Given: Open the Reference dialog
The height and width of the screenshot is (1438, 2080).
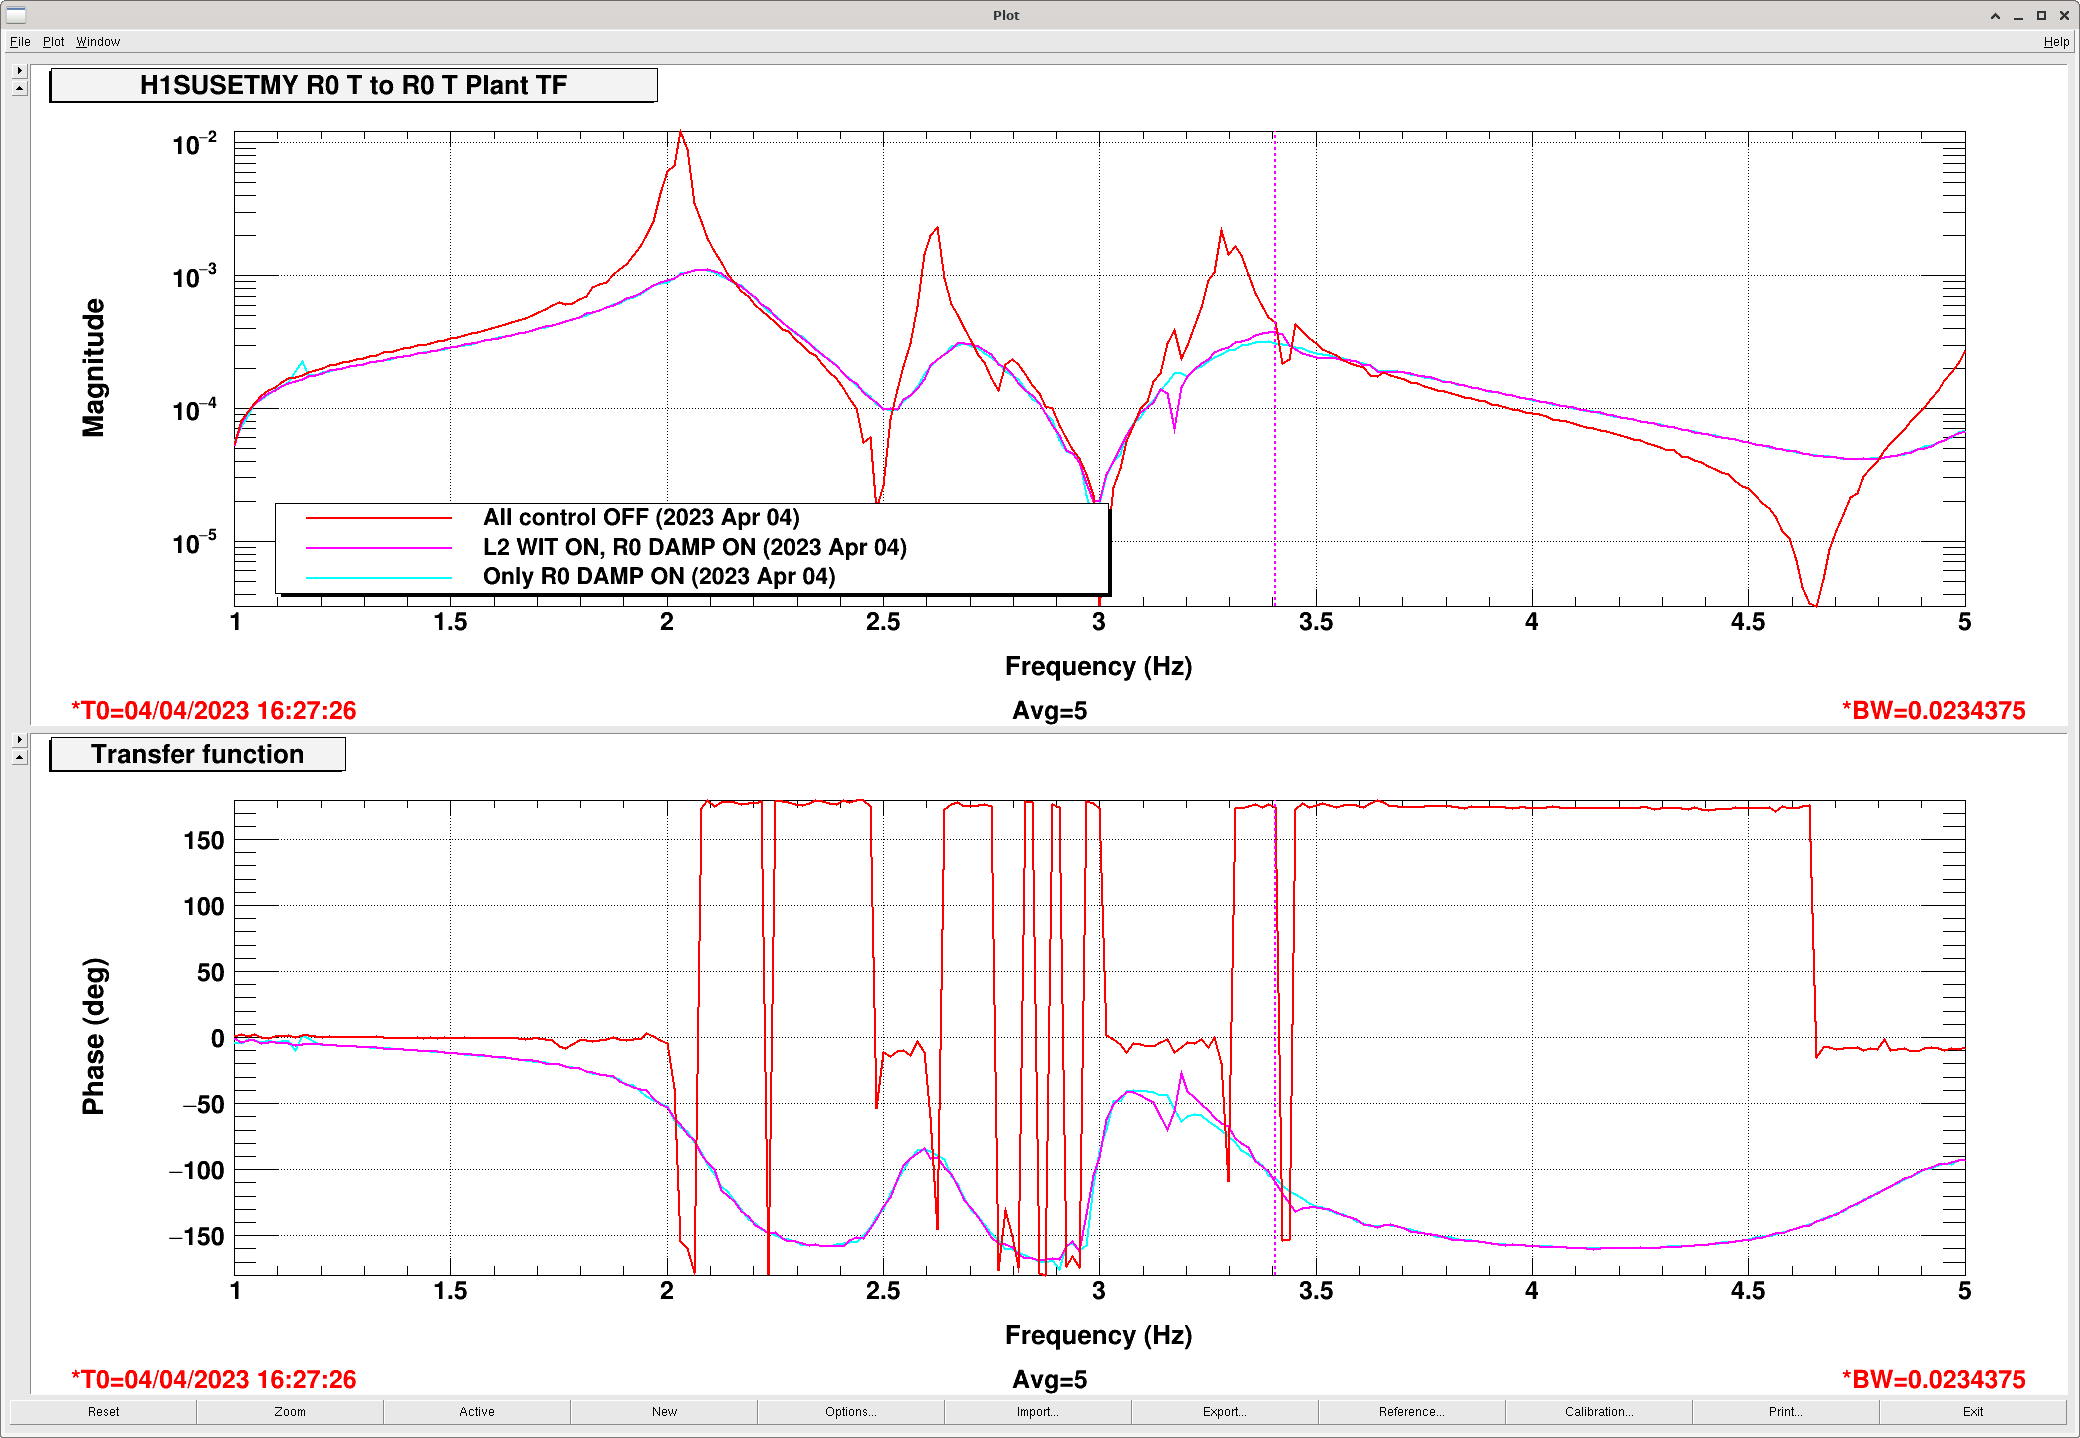Looking at the screenshot, I should point(1412,1411).
